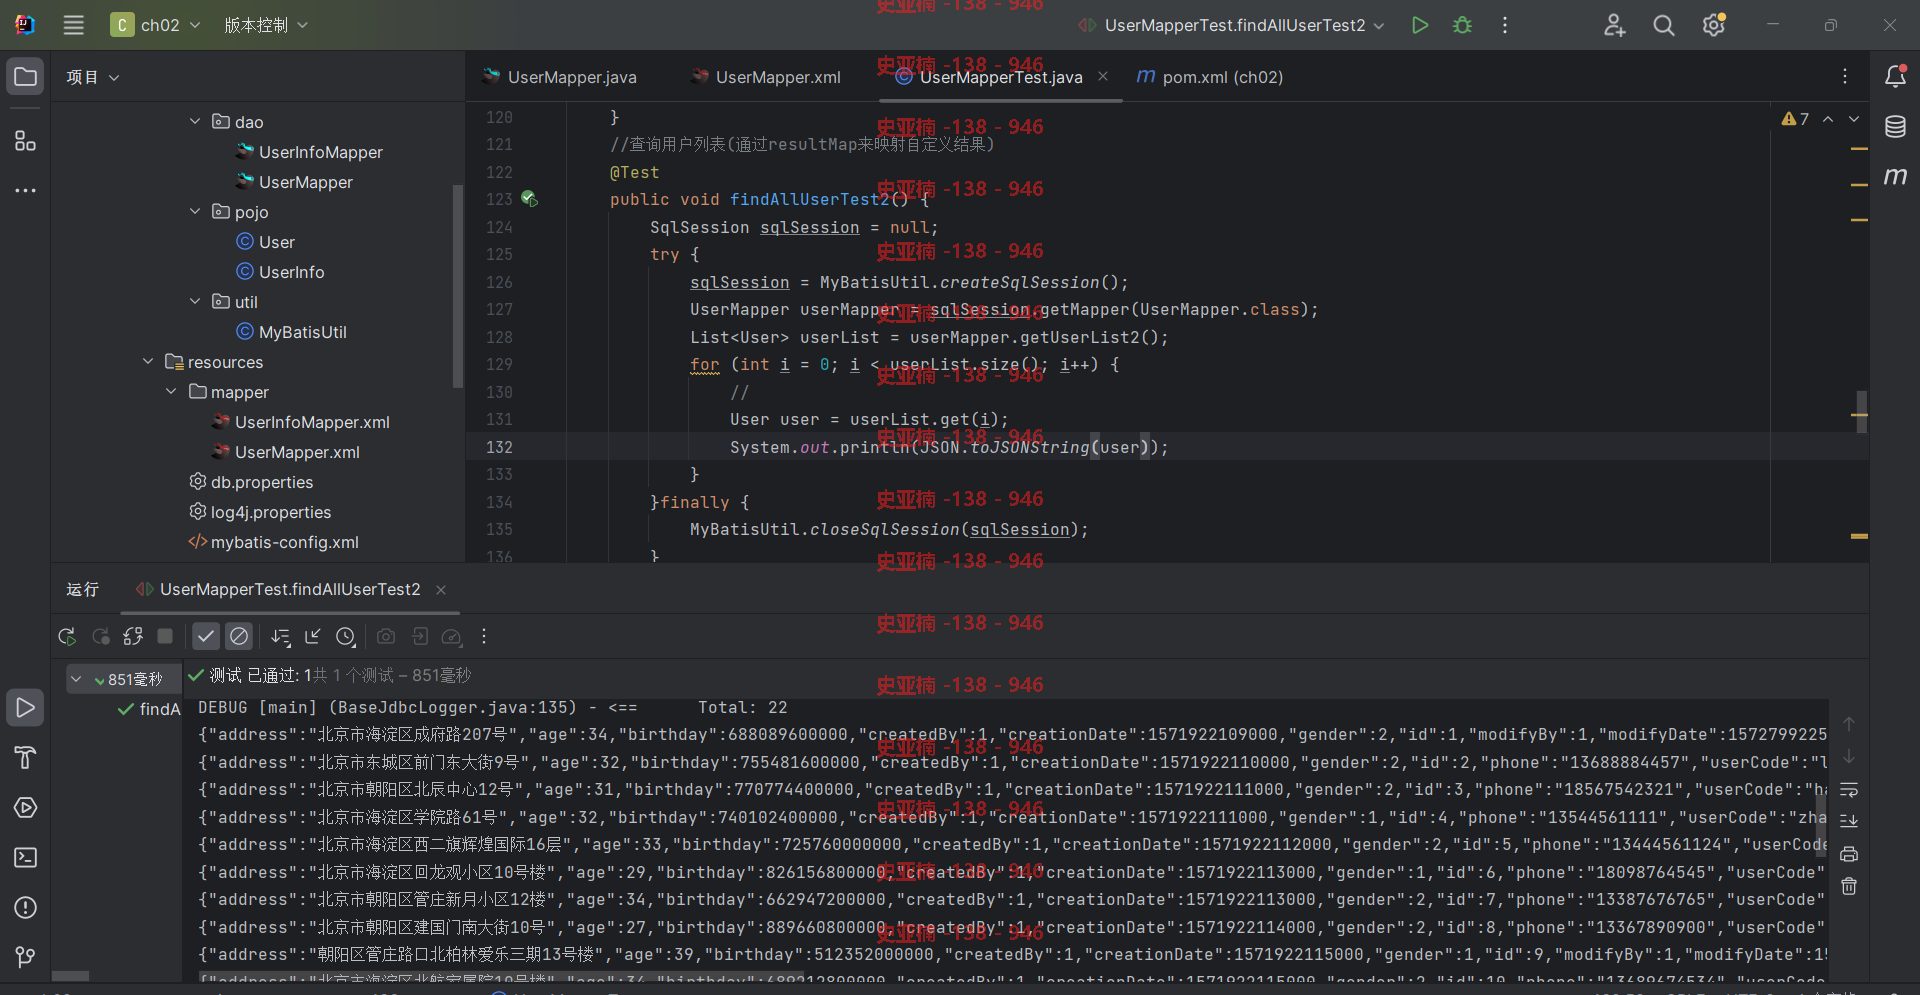Switch to UserMapper.xml tab
This screenshot has width=1920, height=995.
(767, 77)
